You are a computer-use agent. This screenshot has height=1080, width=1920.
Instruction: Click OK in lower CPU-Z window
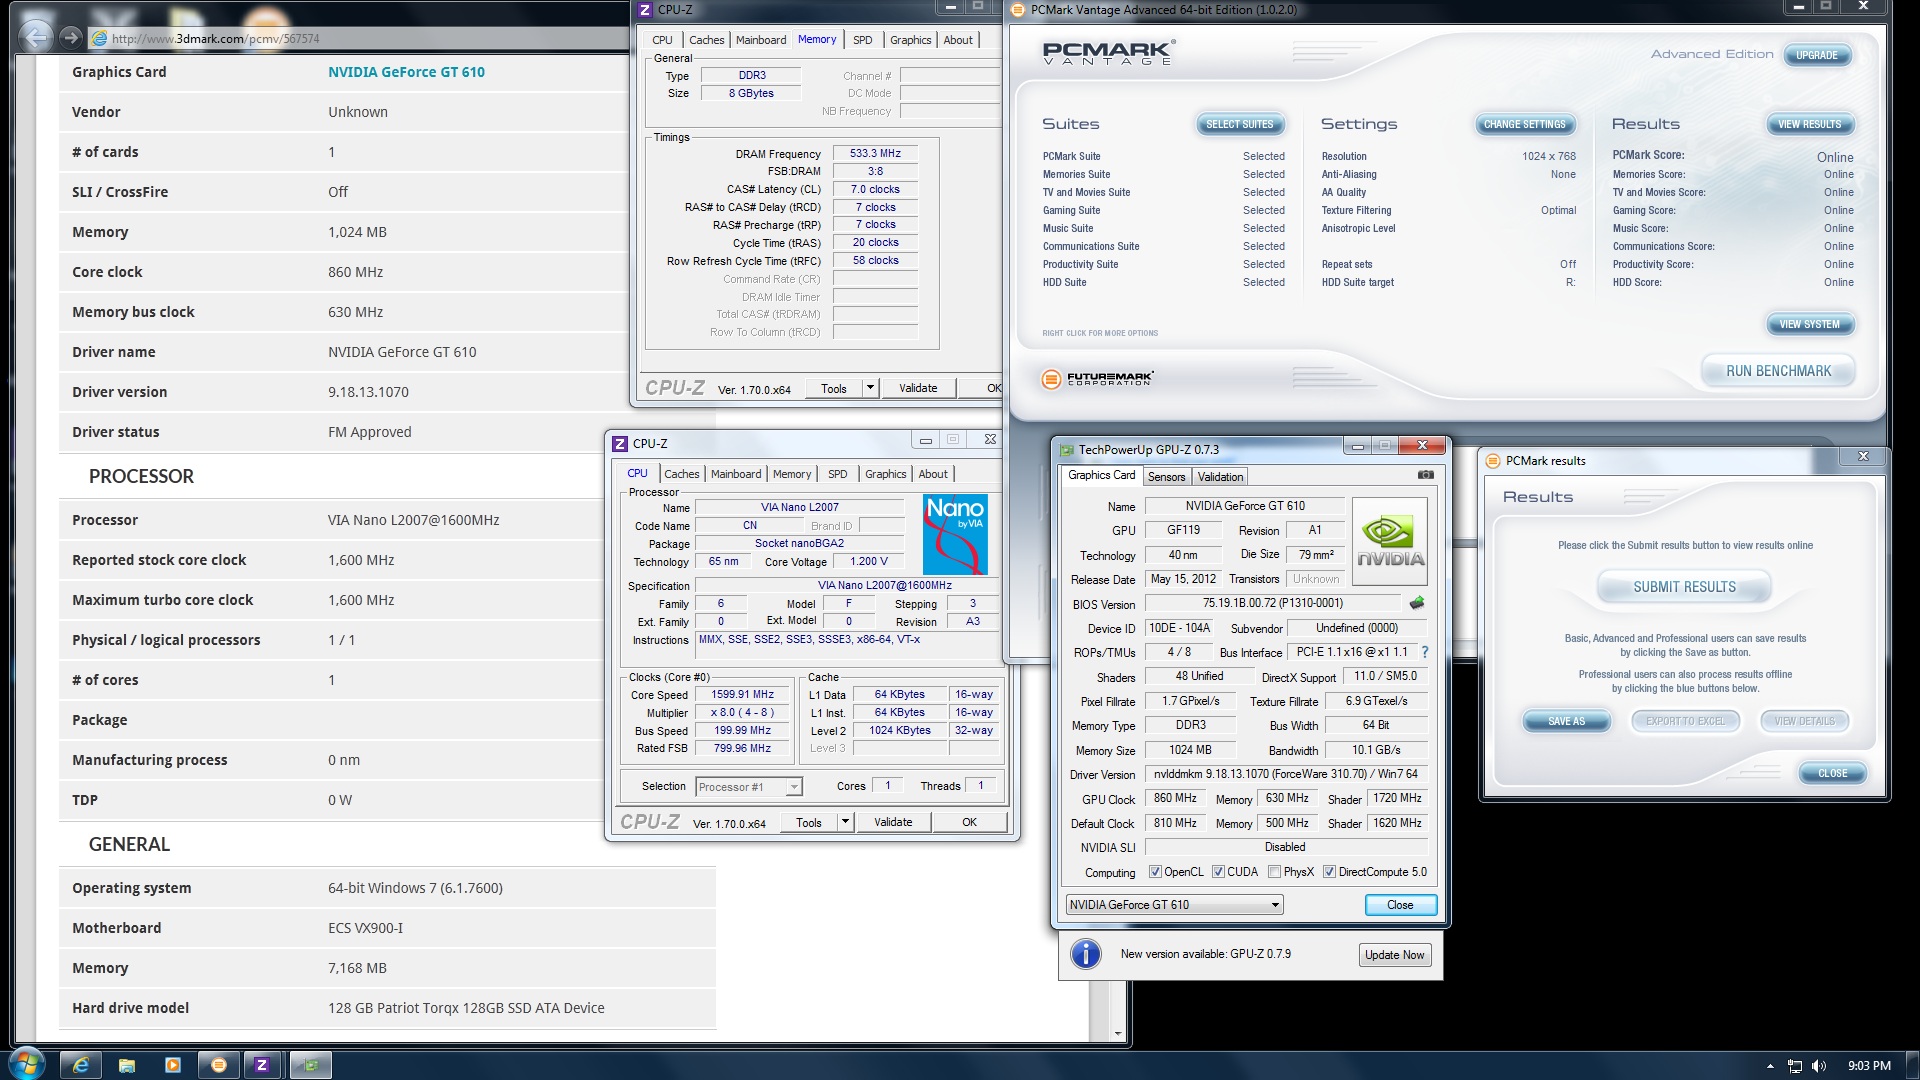coord(969,822)
